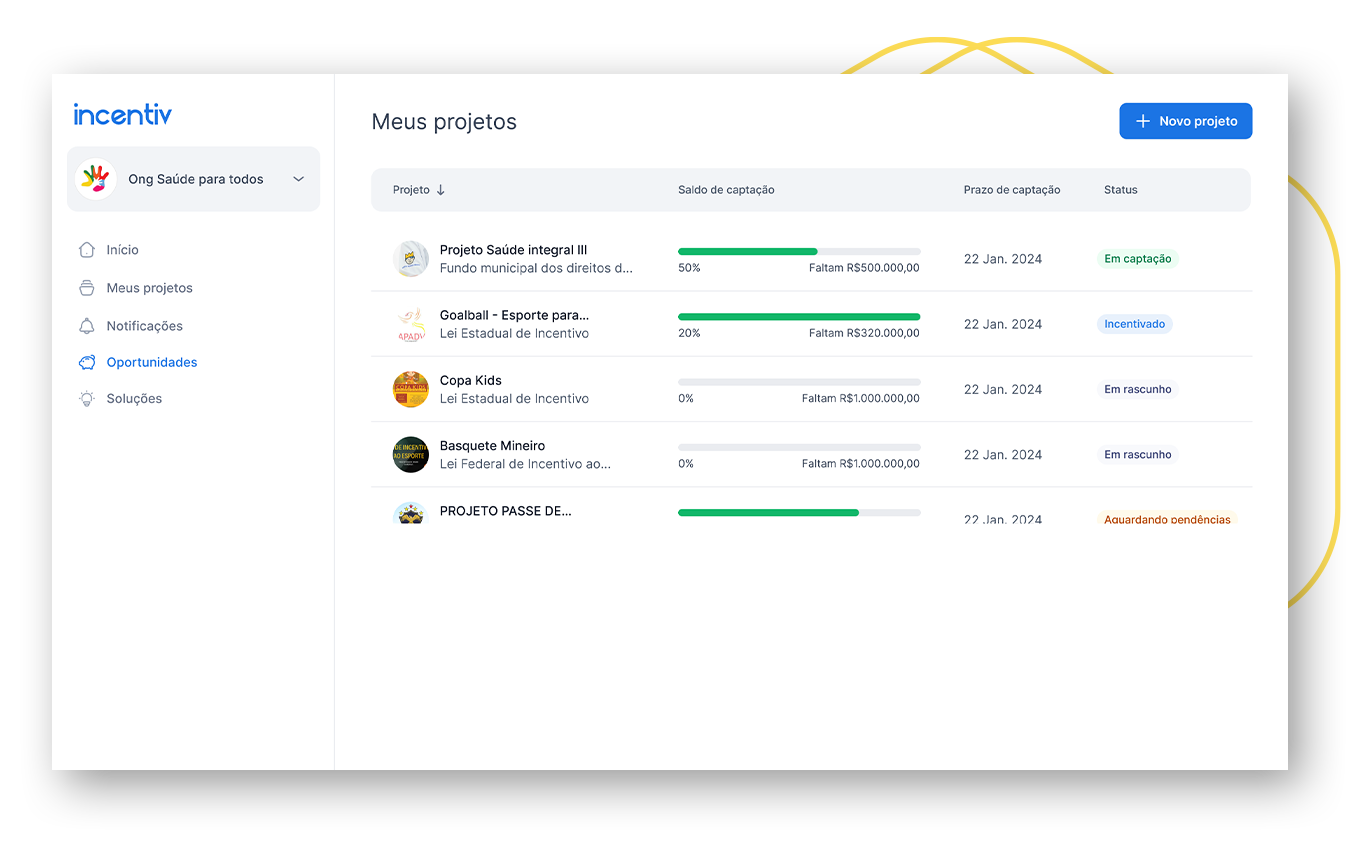Click the Copa Kids empty progress bar
This screenshot has height=842, width=1364.
click(799, 381)
